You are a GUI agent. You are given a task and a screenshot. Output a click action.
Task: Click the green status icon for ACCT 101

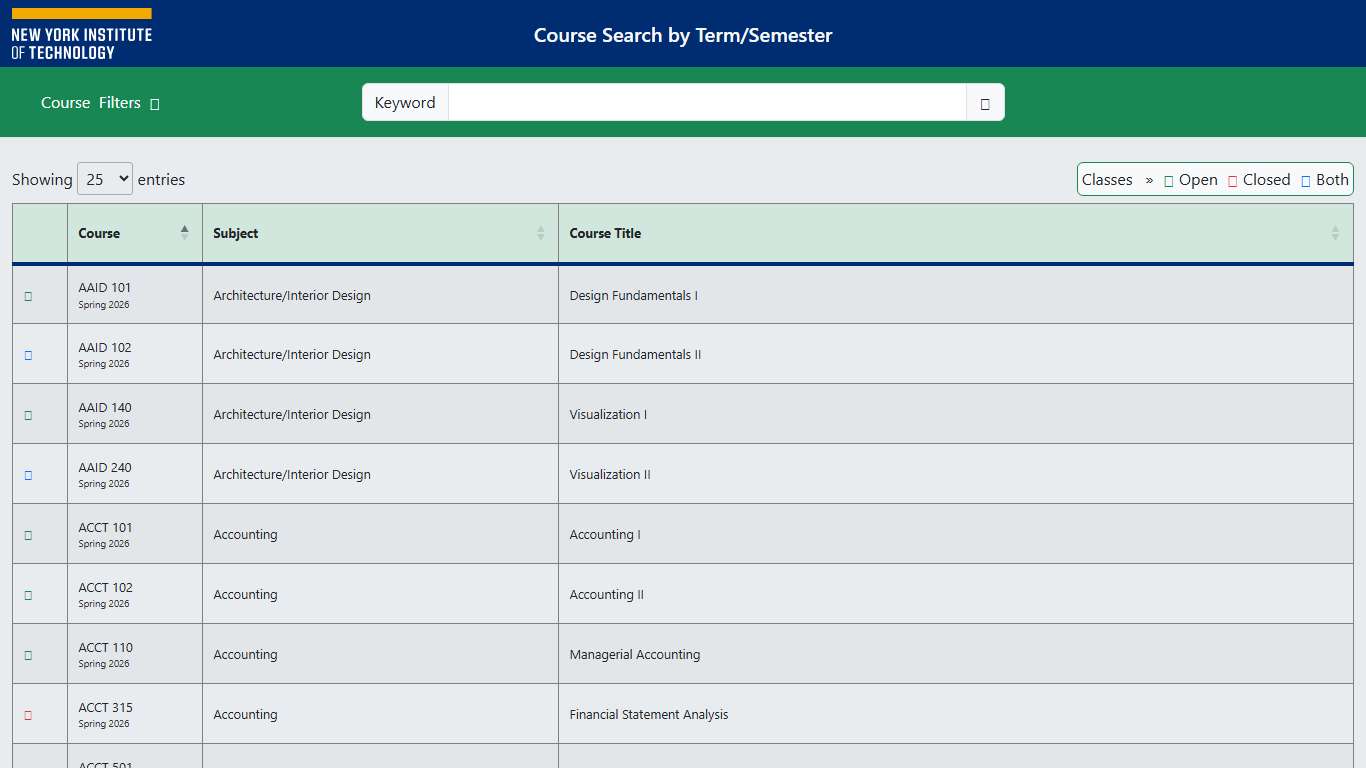[26, 534]
